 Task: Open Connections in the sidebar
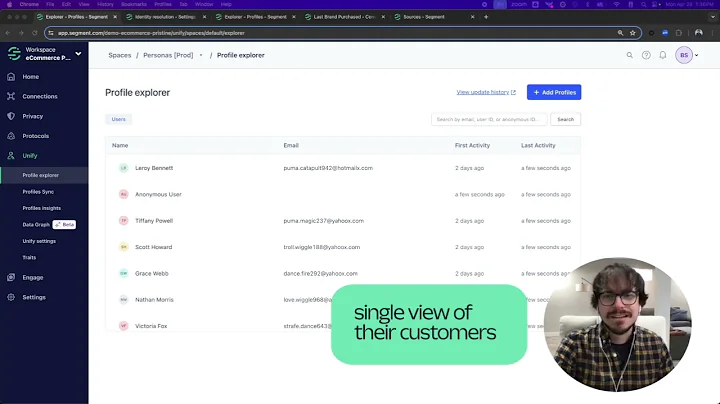pyautogui.click(x=39, y=96)
